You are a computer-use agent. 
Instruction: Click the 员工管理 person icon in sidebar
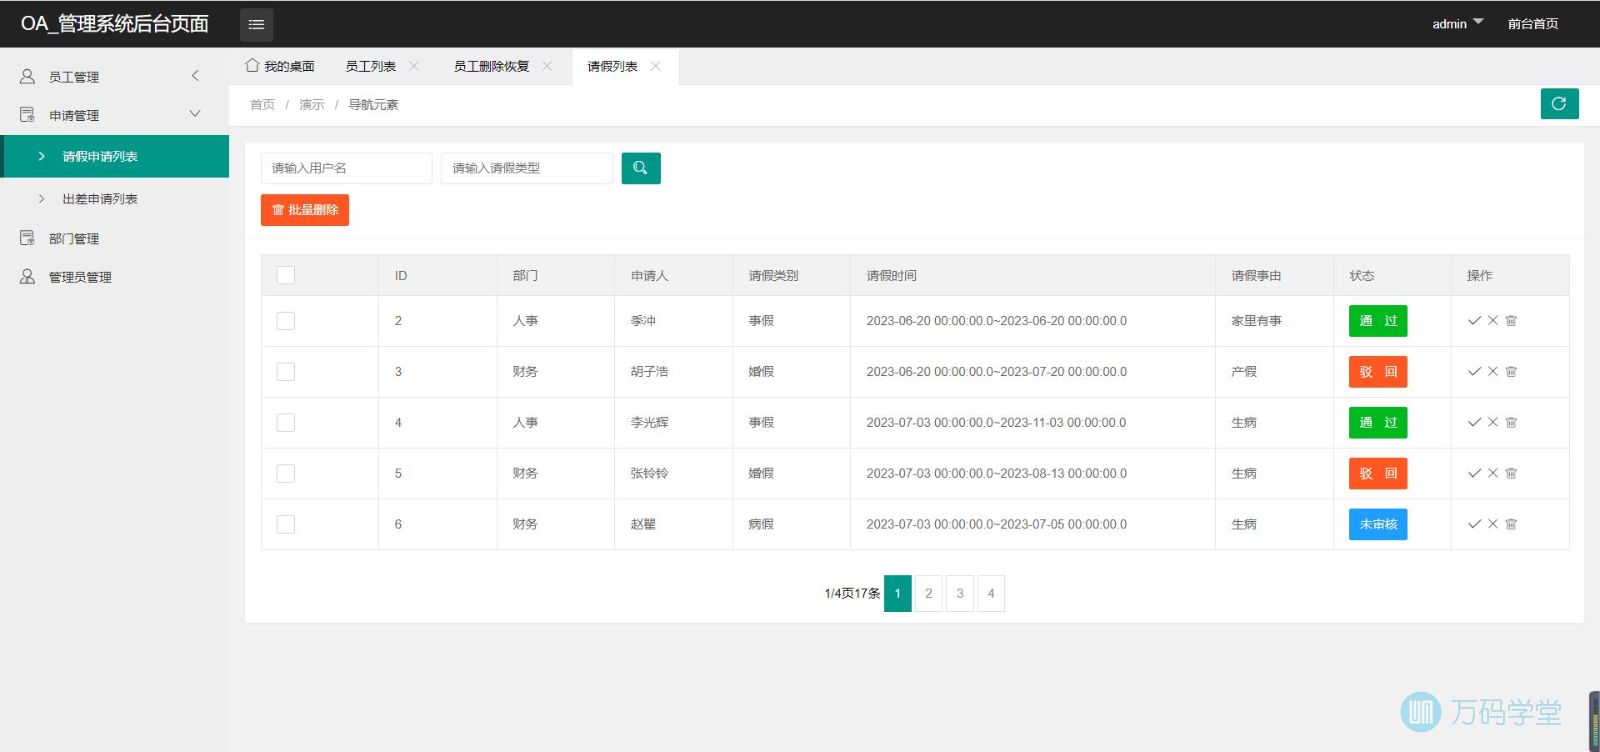tap(27, 76)
